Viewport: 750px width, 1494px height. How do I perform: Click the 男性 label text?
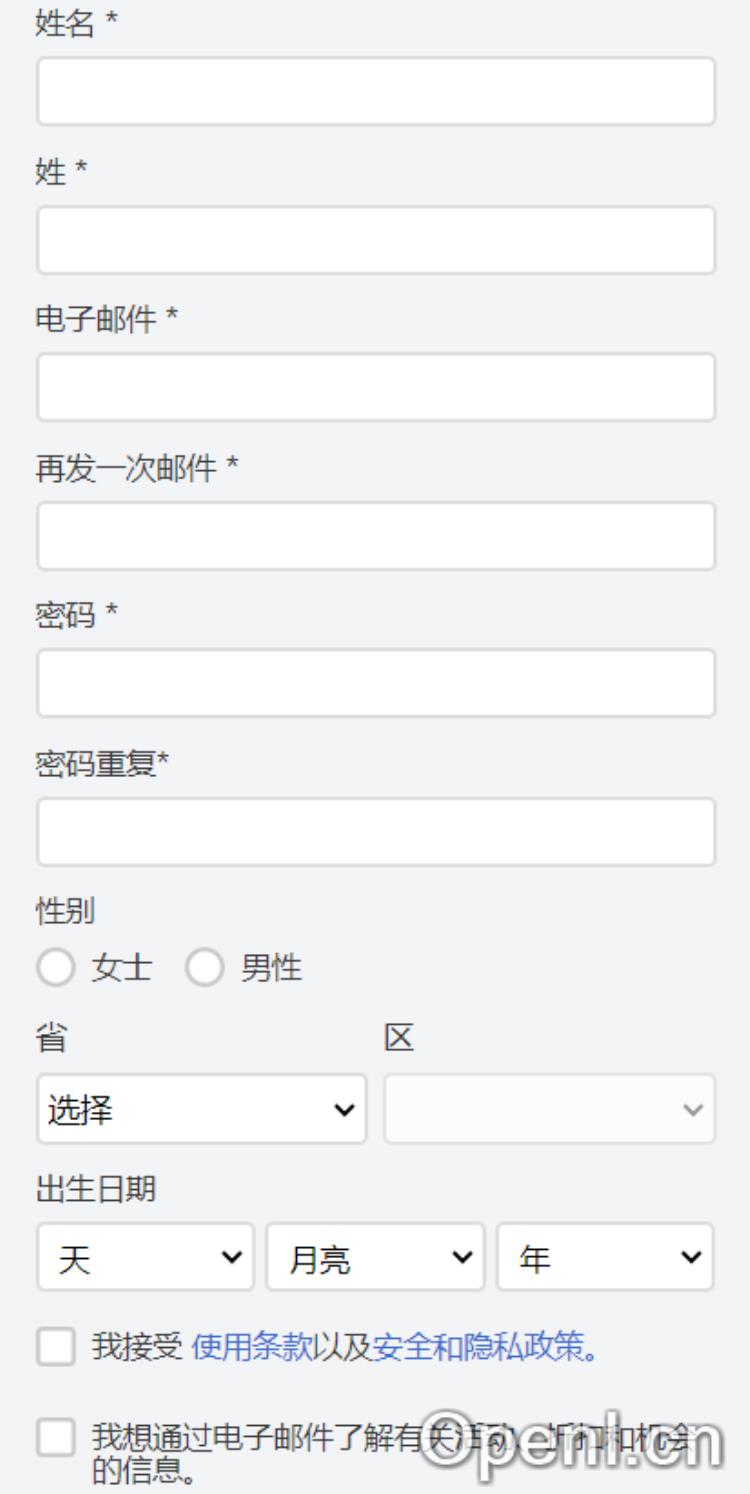click(x=271, y=968)
